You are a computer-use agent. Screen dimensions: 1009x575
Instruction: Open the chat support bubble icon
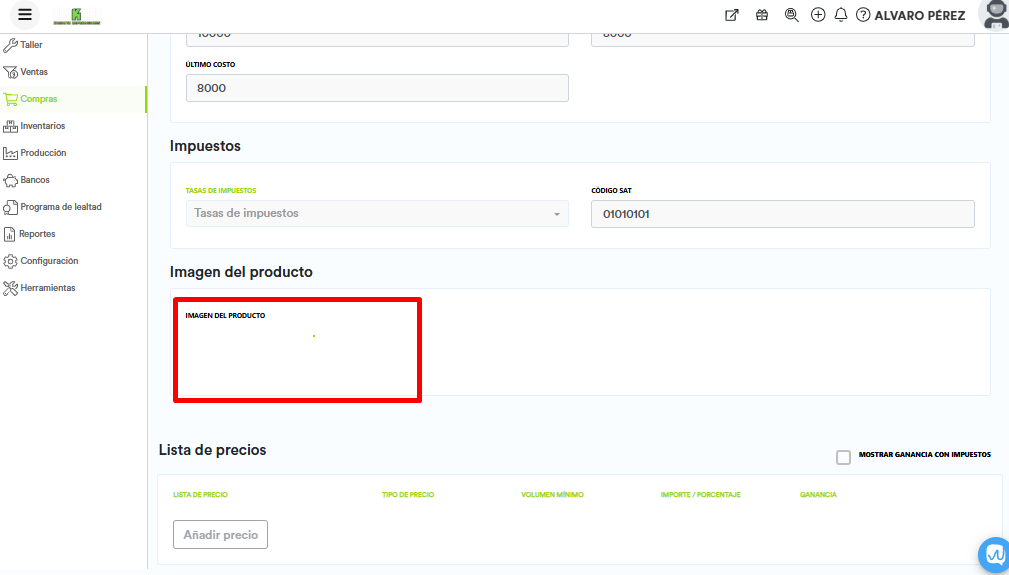coord(994,553)
